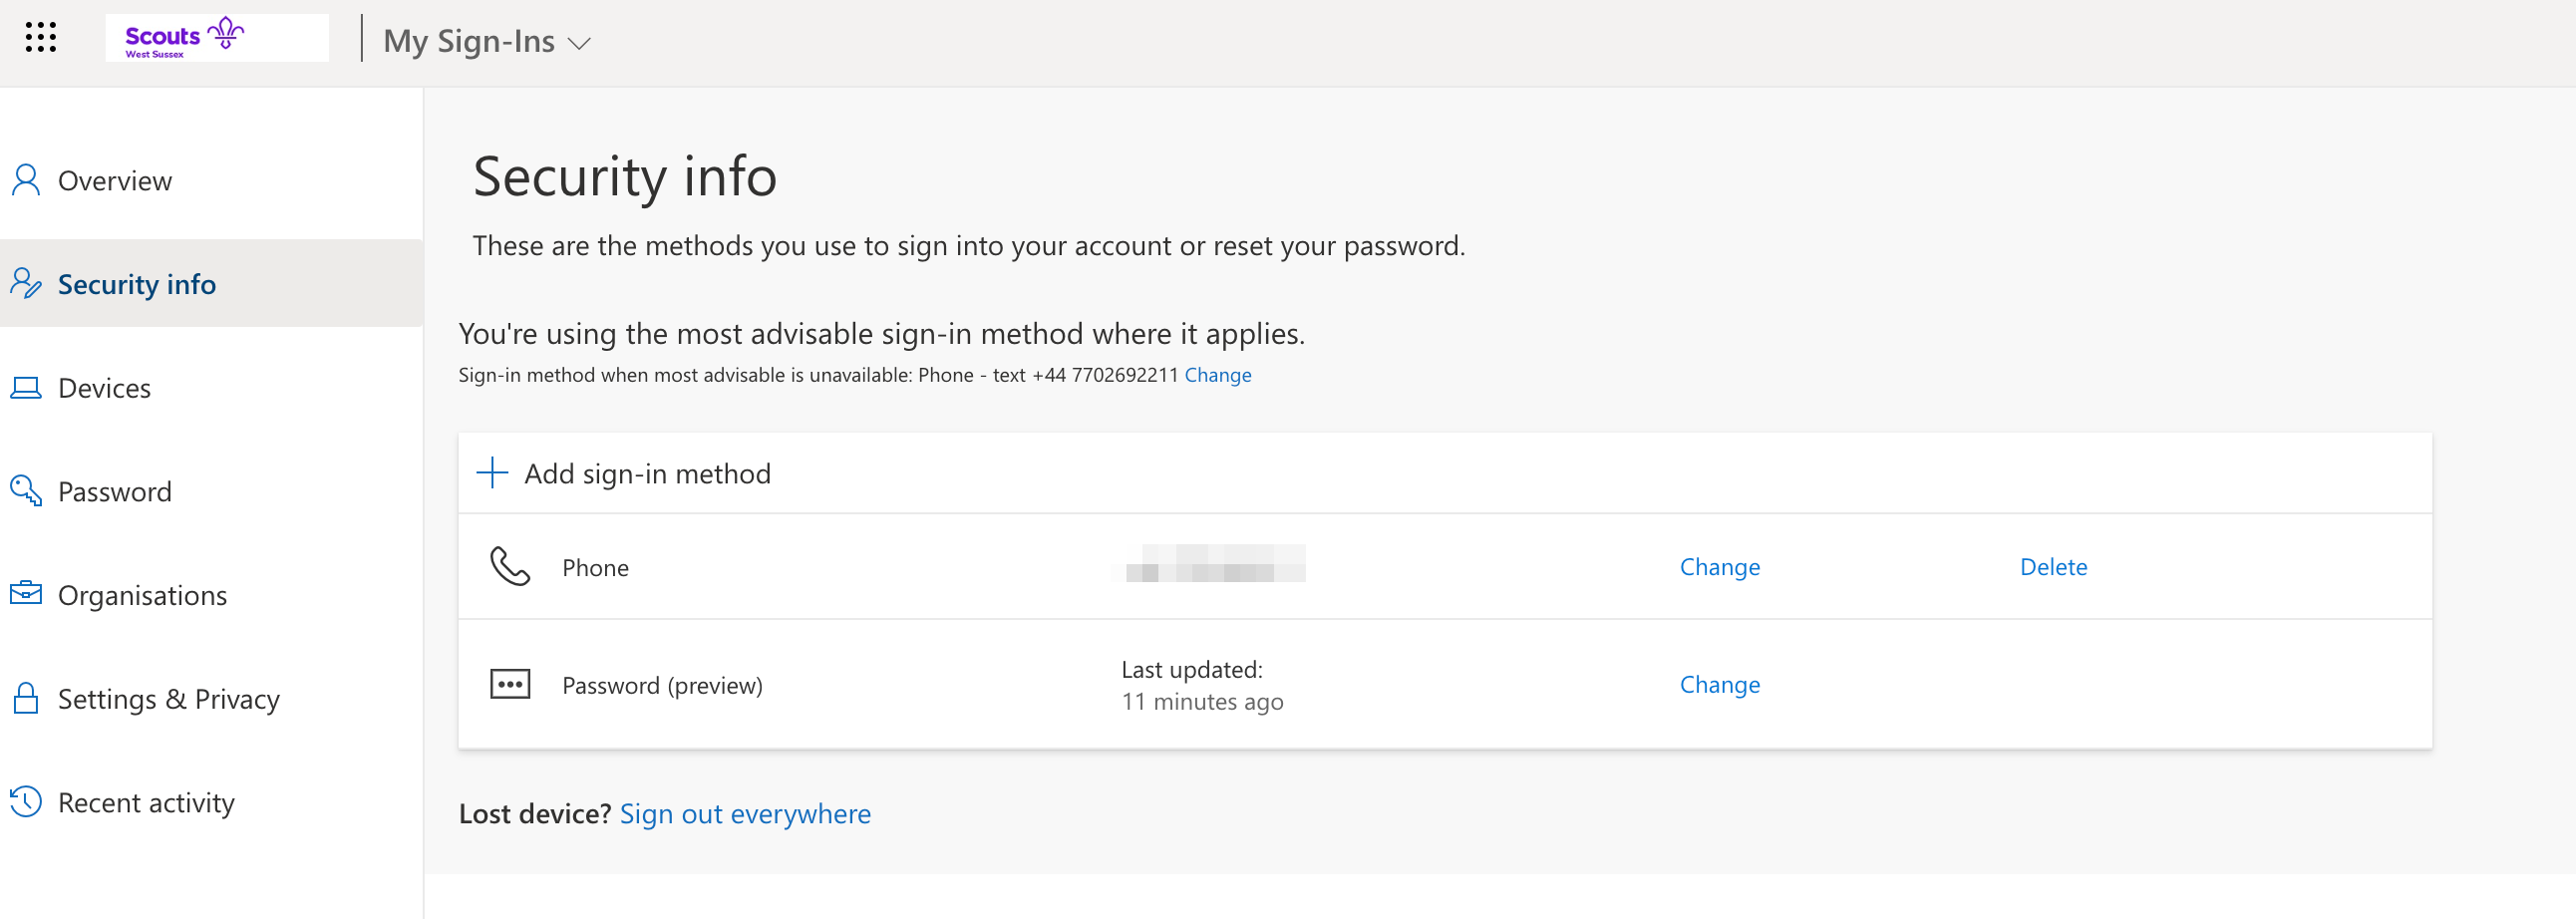Click the Organisations briefcase icon
Image resolution: width=2576 pixels, height=919 pixels.
point(25,594)
